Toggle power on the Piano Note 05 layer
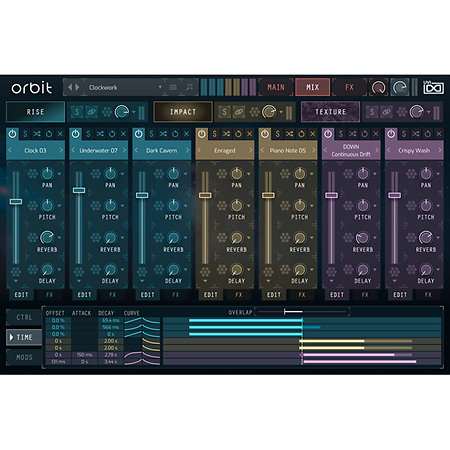 pyautogui.click(x=265, y=134)
